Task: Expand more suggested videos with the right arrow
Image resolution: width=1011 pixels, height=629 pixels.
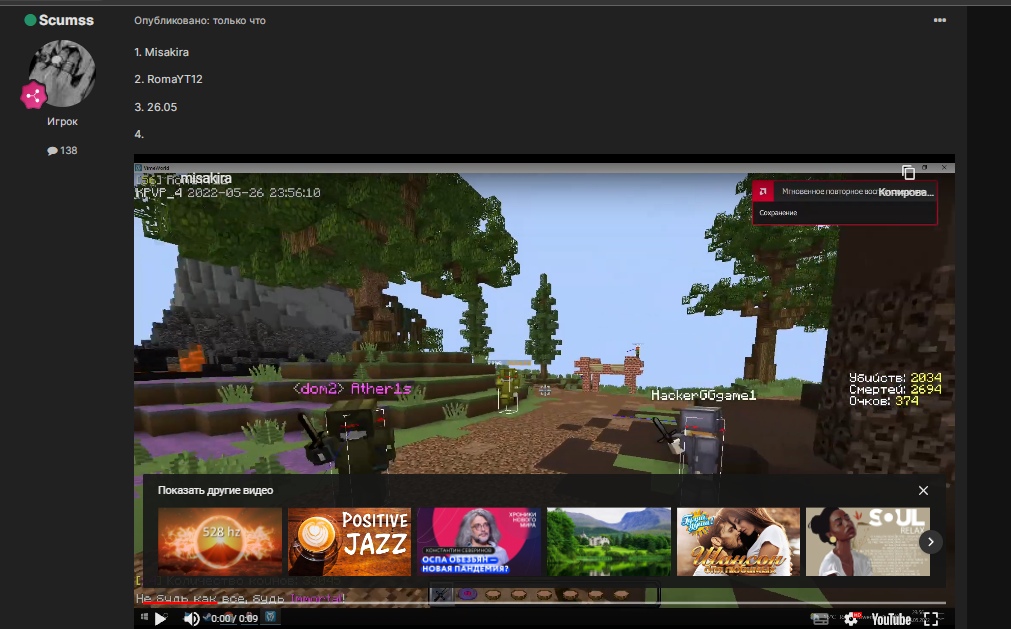Action: click(930, 541)
